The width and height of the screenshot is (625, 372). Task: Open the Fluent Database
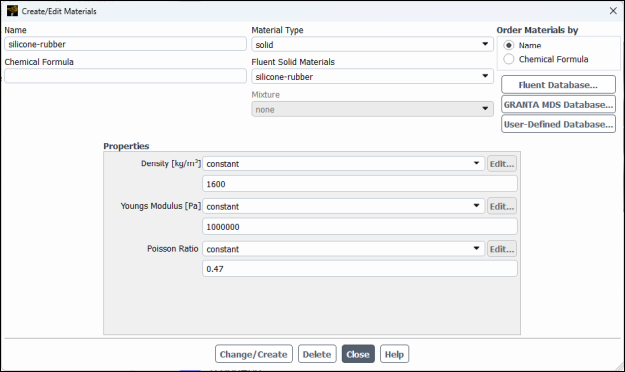(x=558, y=85)
